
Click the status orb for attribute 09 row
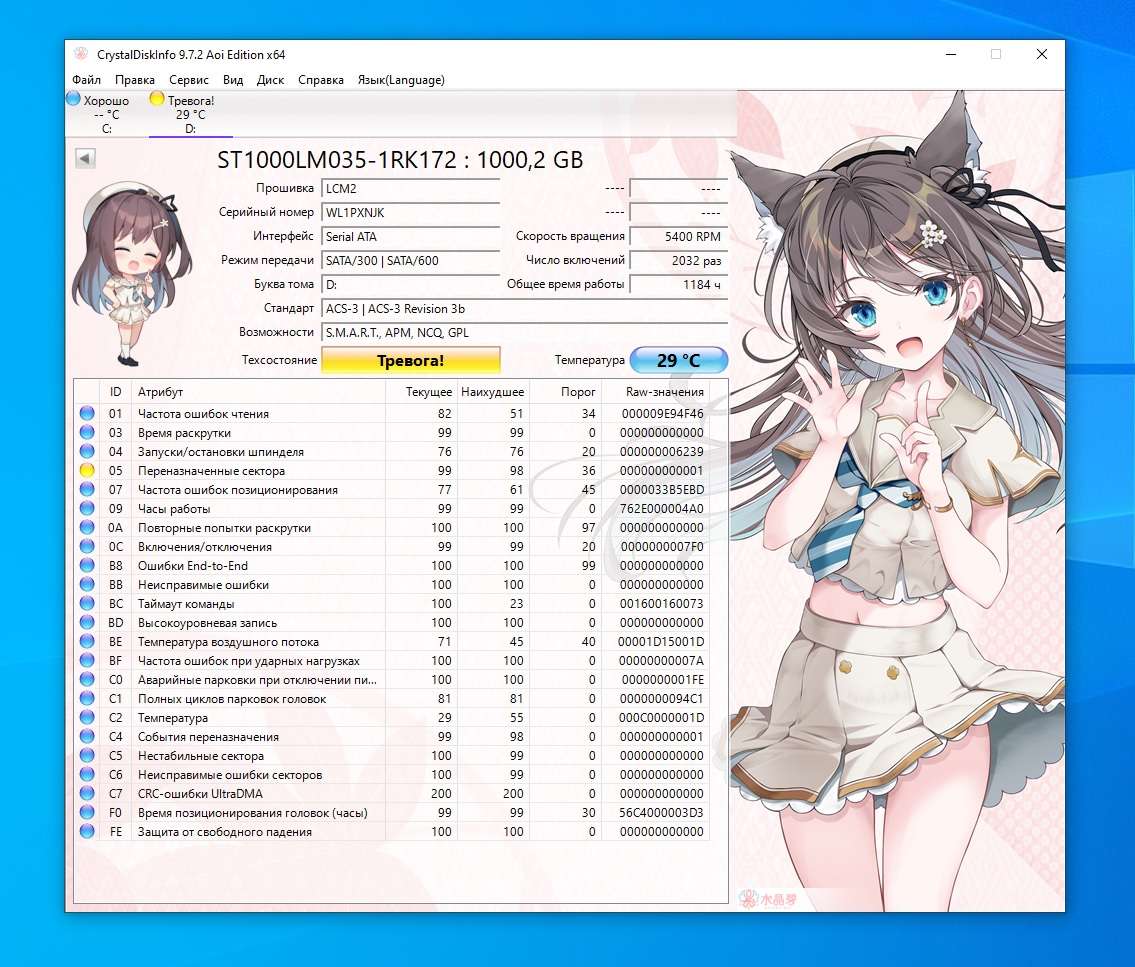87,508
